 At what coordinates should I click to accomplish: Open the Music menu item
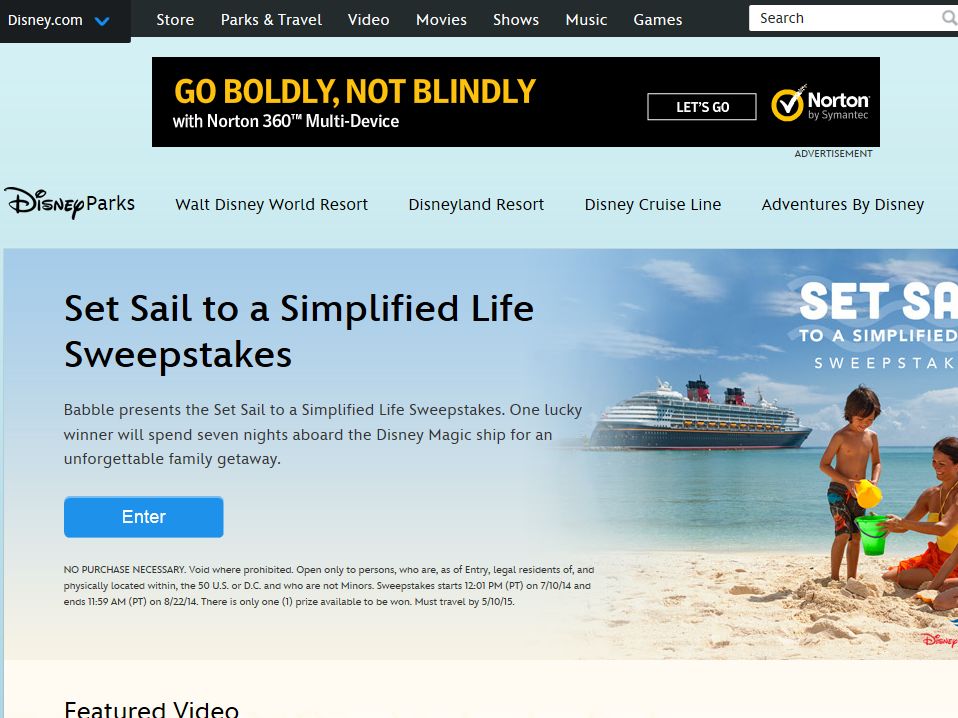coord(587,20)
